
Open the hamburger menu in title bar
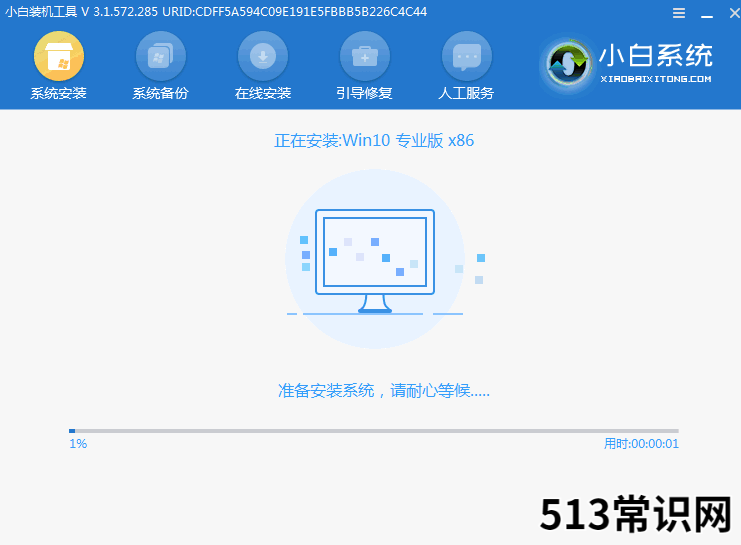(679, 13)
